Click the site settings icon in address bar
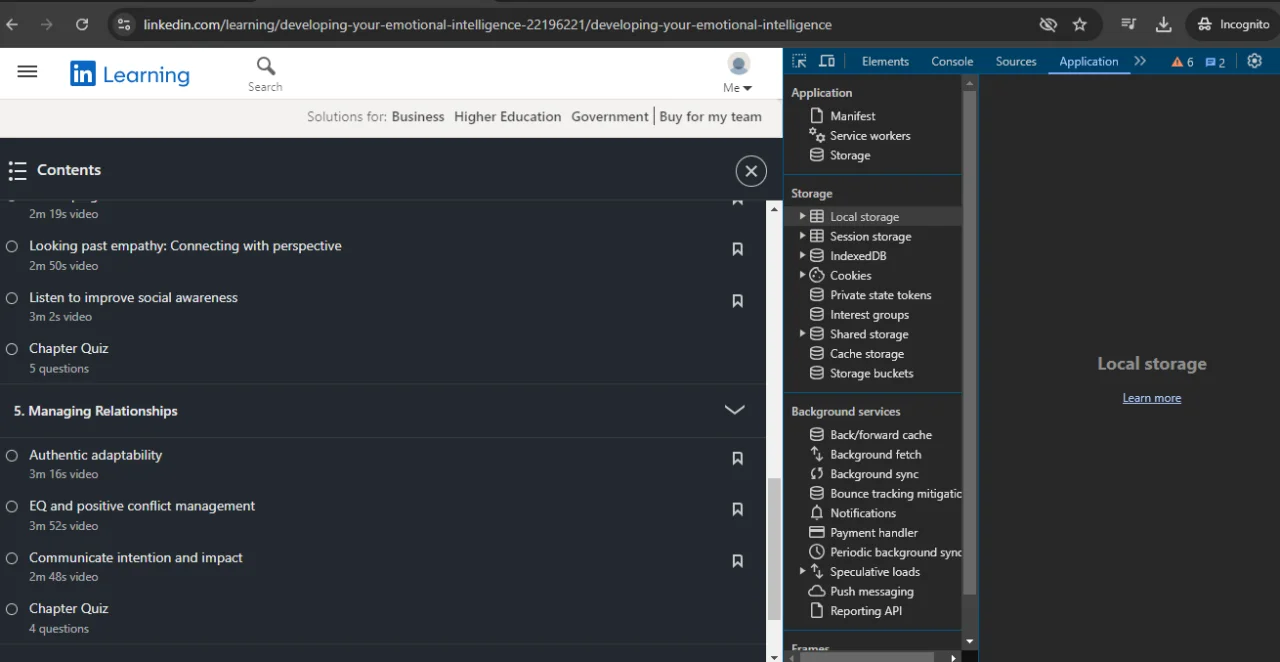The image size is (1280, 662). [123, 24]
